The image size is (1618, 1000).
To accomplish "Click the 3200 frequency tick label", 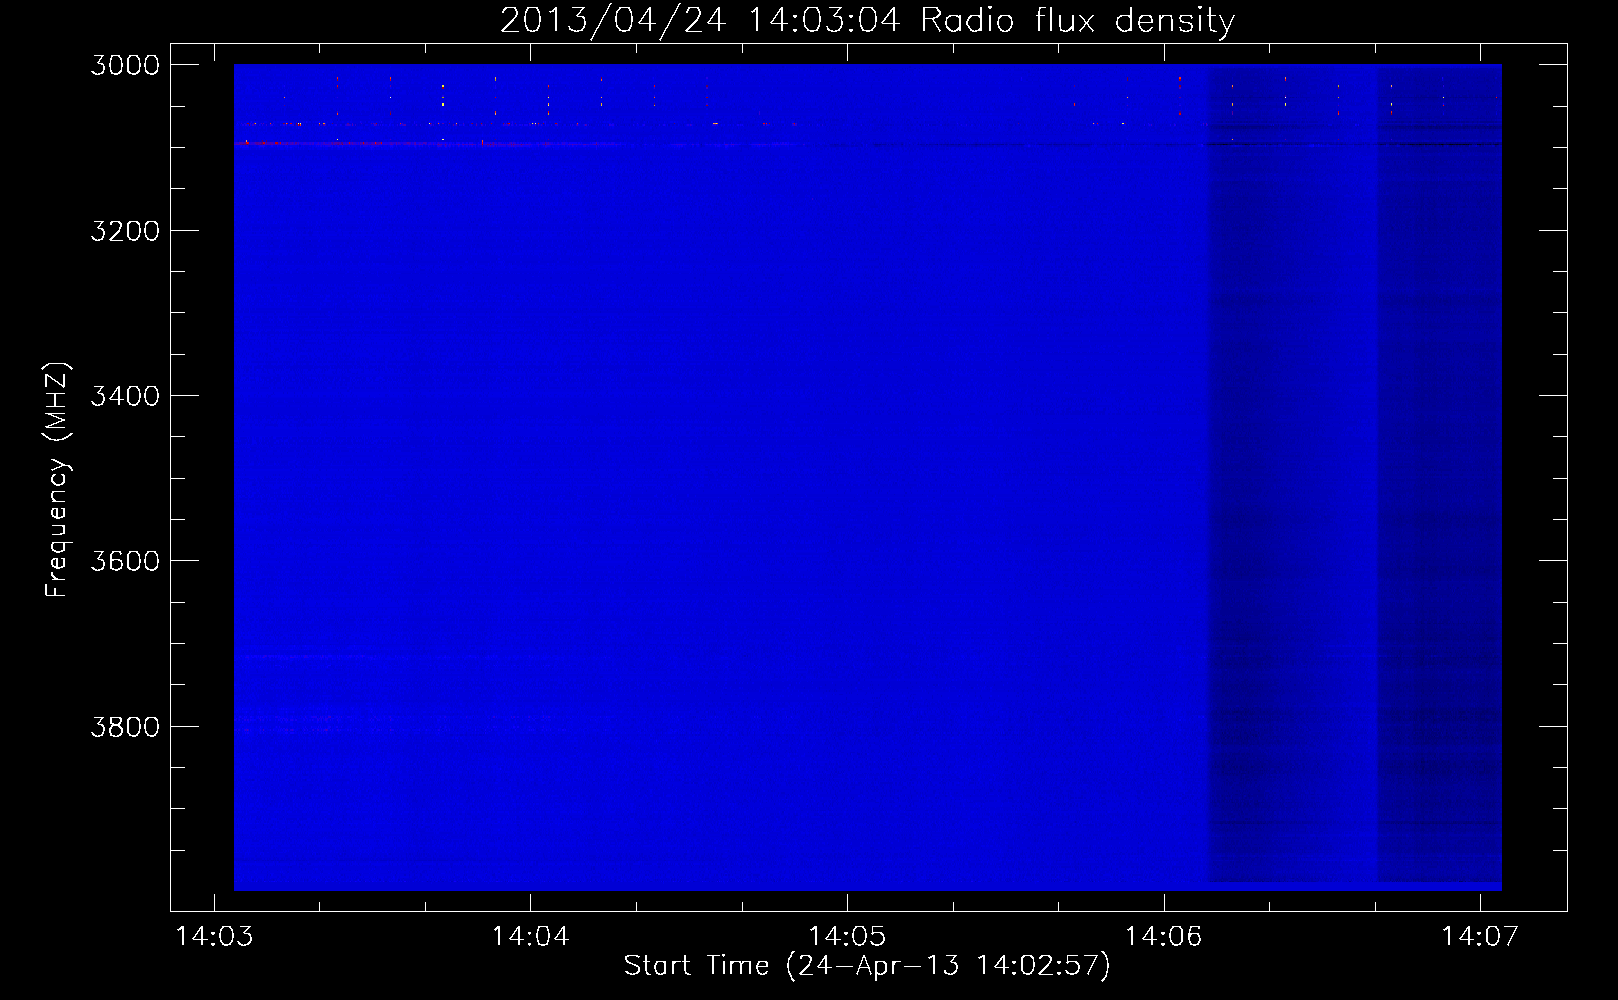I will [125, 231].
